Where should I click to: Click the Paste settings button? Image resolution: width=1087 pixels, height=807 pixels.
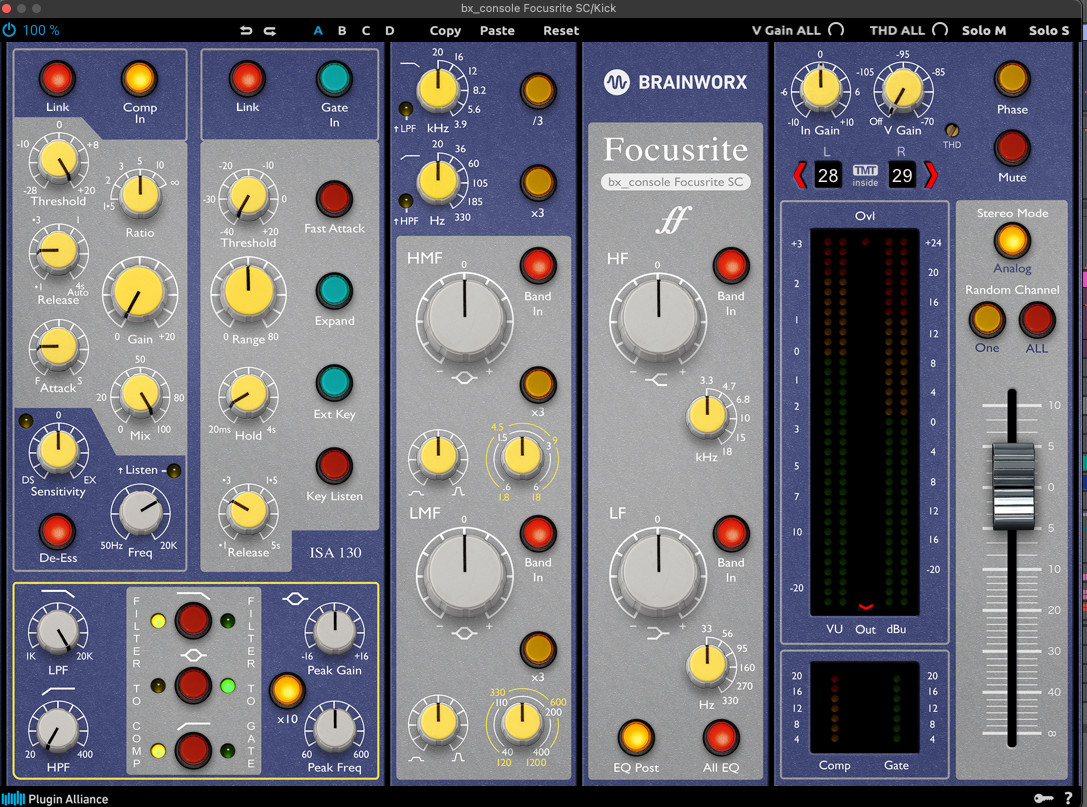497,31
